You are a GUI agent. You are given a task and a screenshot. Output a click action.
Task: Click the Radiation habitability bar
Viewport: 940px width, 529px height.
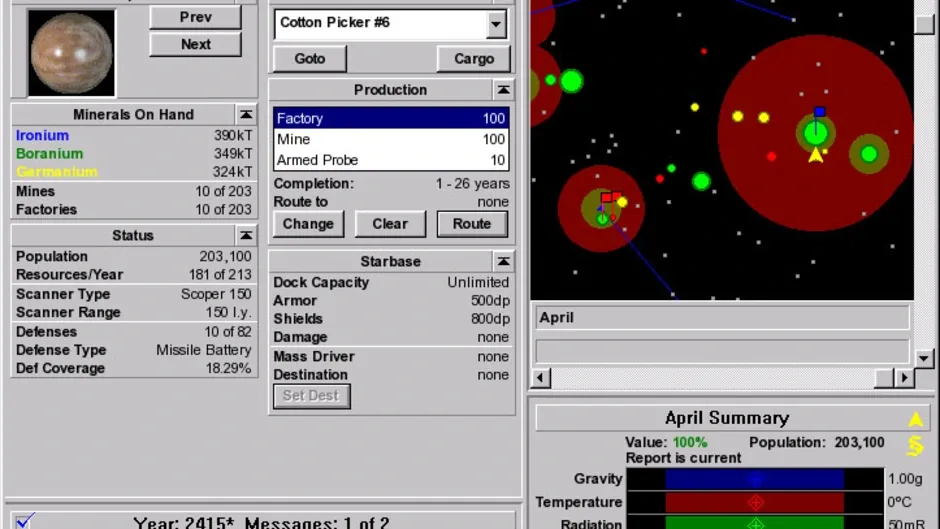point(755,523)
